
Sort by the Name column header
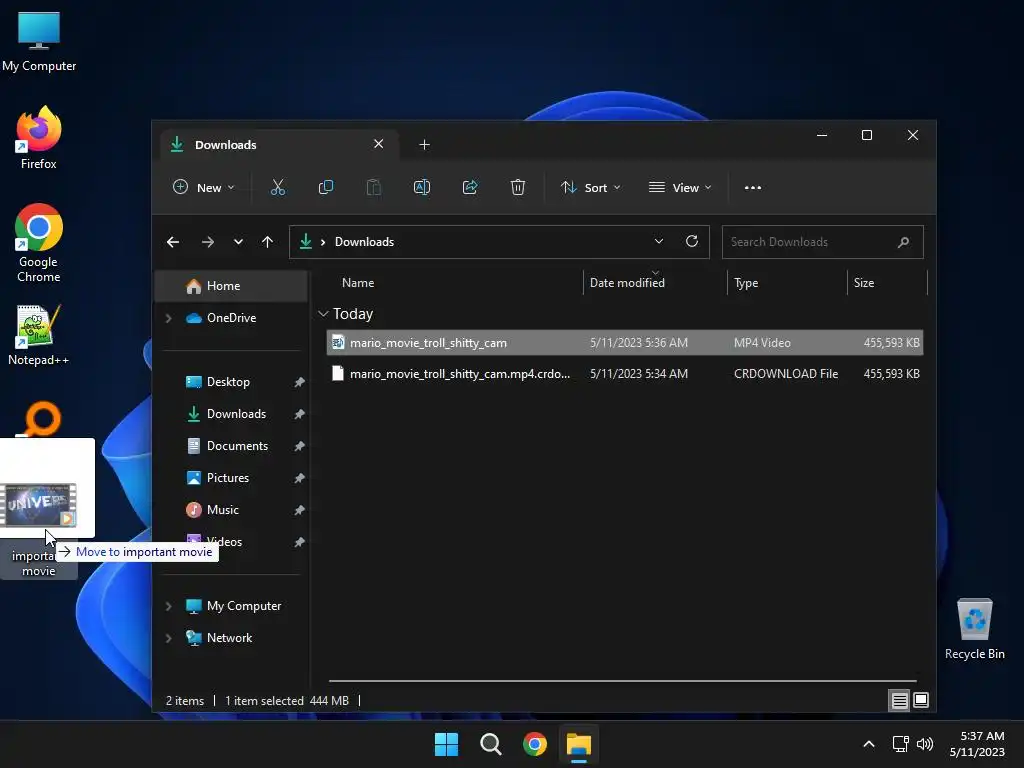coord(358,283)
